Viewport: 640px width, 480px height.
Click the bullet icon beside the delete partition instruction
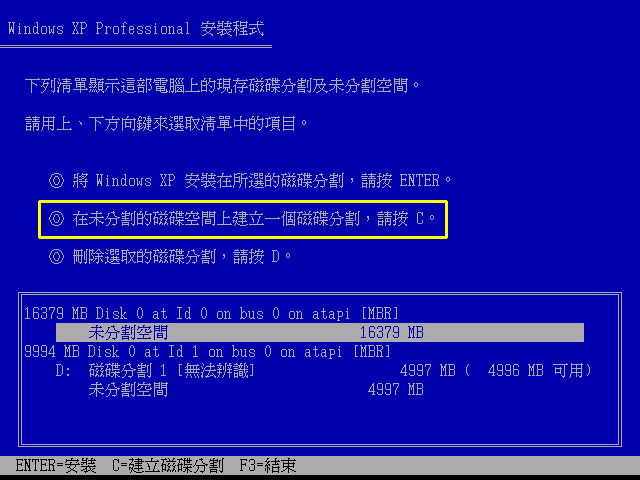(56, 257)
